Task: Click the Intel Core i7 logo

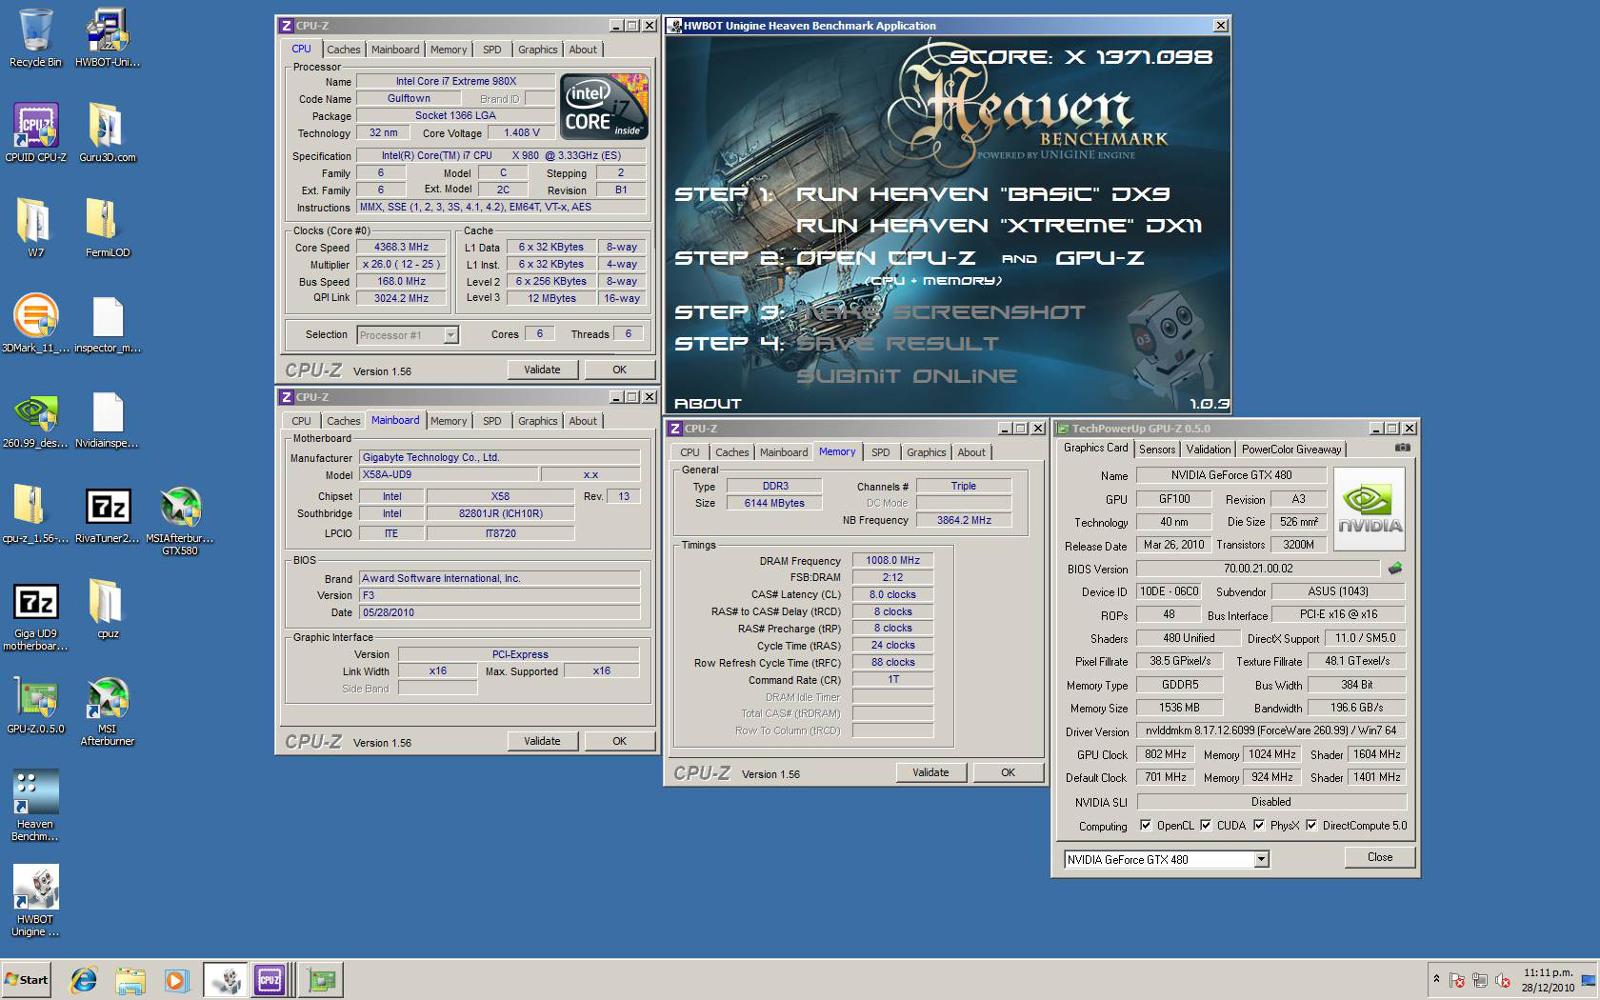Action: click(x=604, y=106)
